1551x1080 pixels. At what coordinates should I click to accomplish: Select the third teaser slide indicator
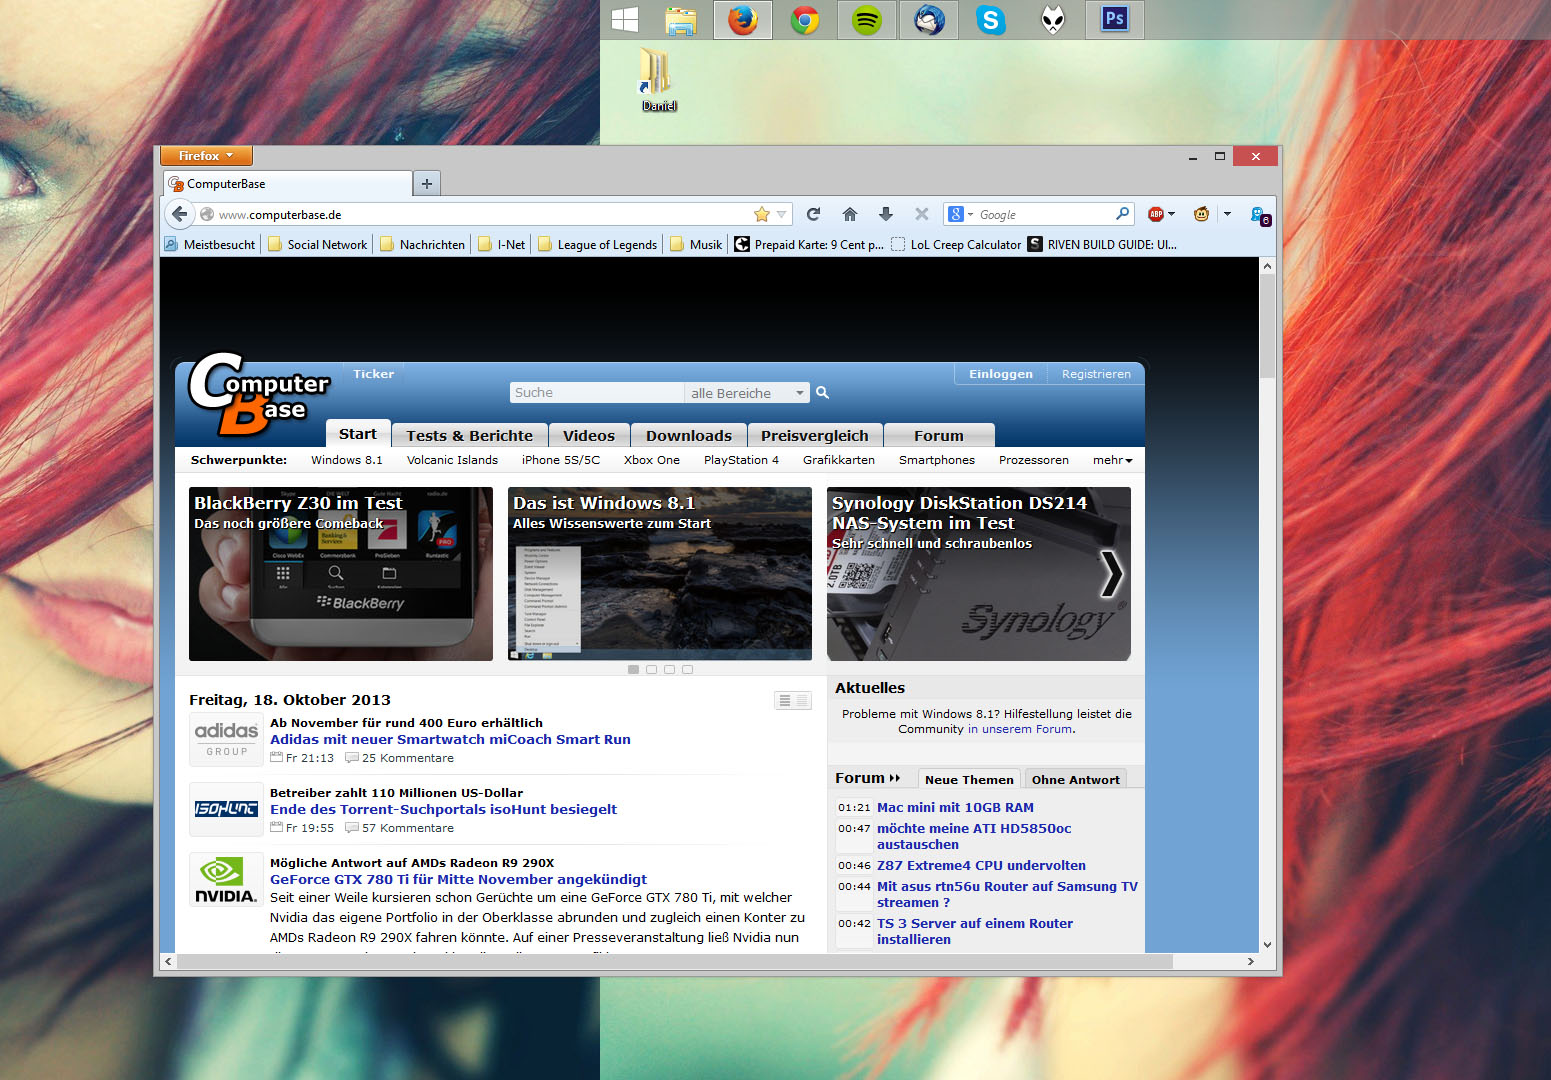(669, 670)
